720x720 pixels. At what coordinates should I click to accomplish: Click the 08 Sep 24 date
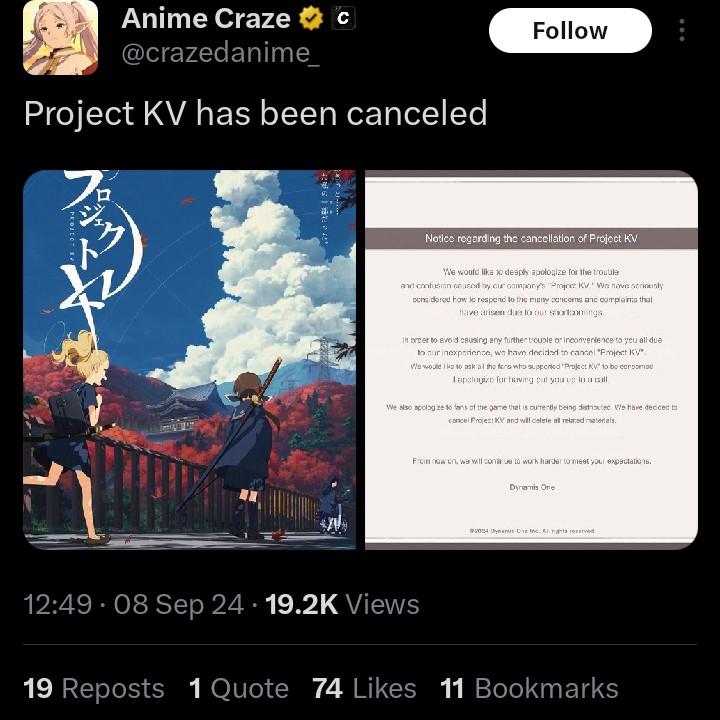pos(179,604)
